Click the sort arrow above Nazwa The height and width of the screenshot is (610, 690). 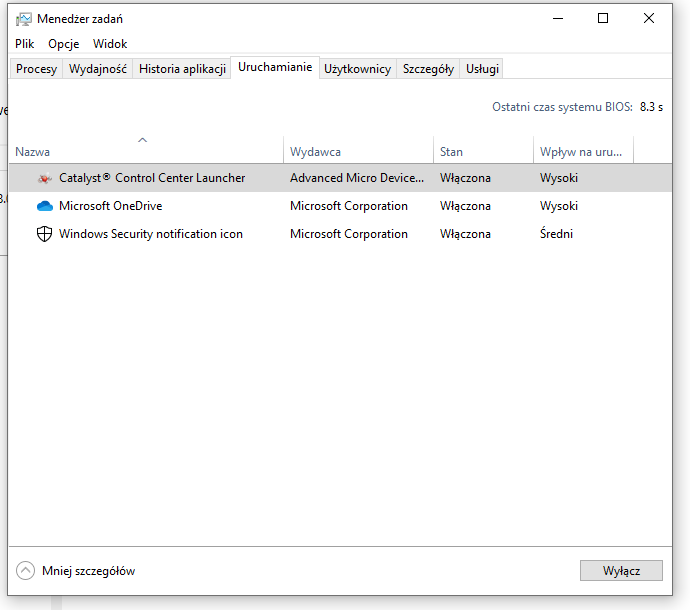(142, 140)
